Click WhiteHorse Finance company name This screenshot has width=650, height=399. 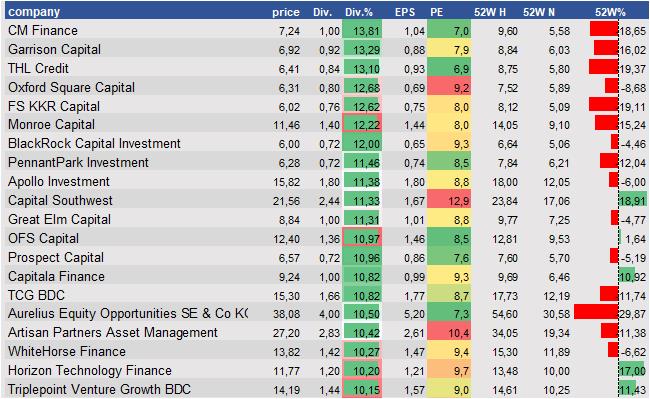tap(67, 351)
